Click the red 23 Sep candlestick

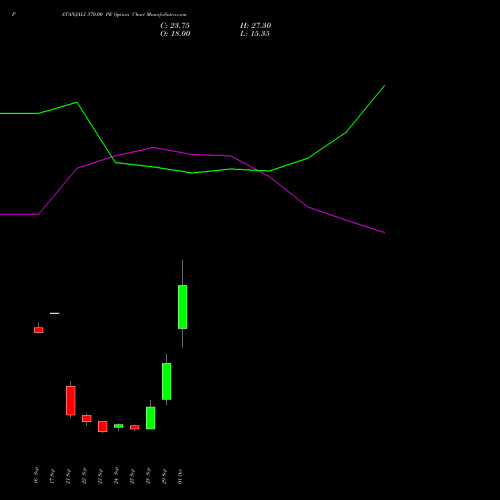point(103,426)
